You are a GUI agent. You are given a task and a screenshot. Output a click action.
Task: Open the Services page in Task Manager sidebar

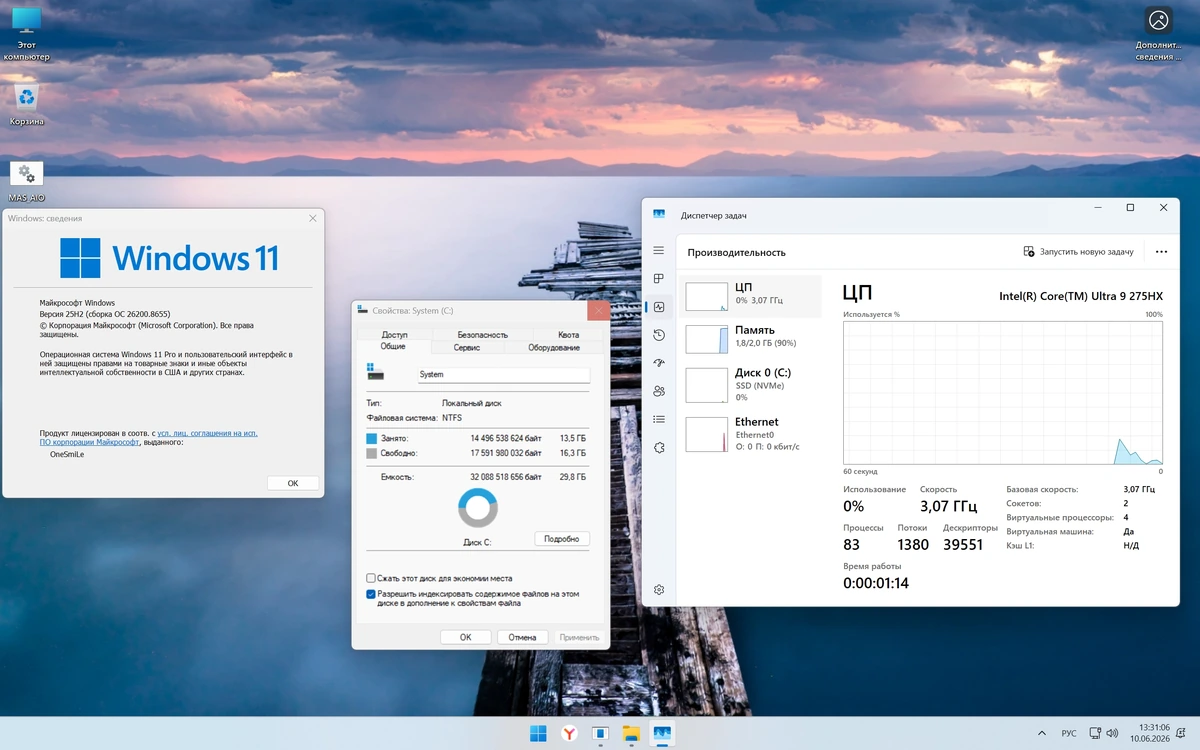659,447
